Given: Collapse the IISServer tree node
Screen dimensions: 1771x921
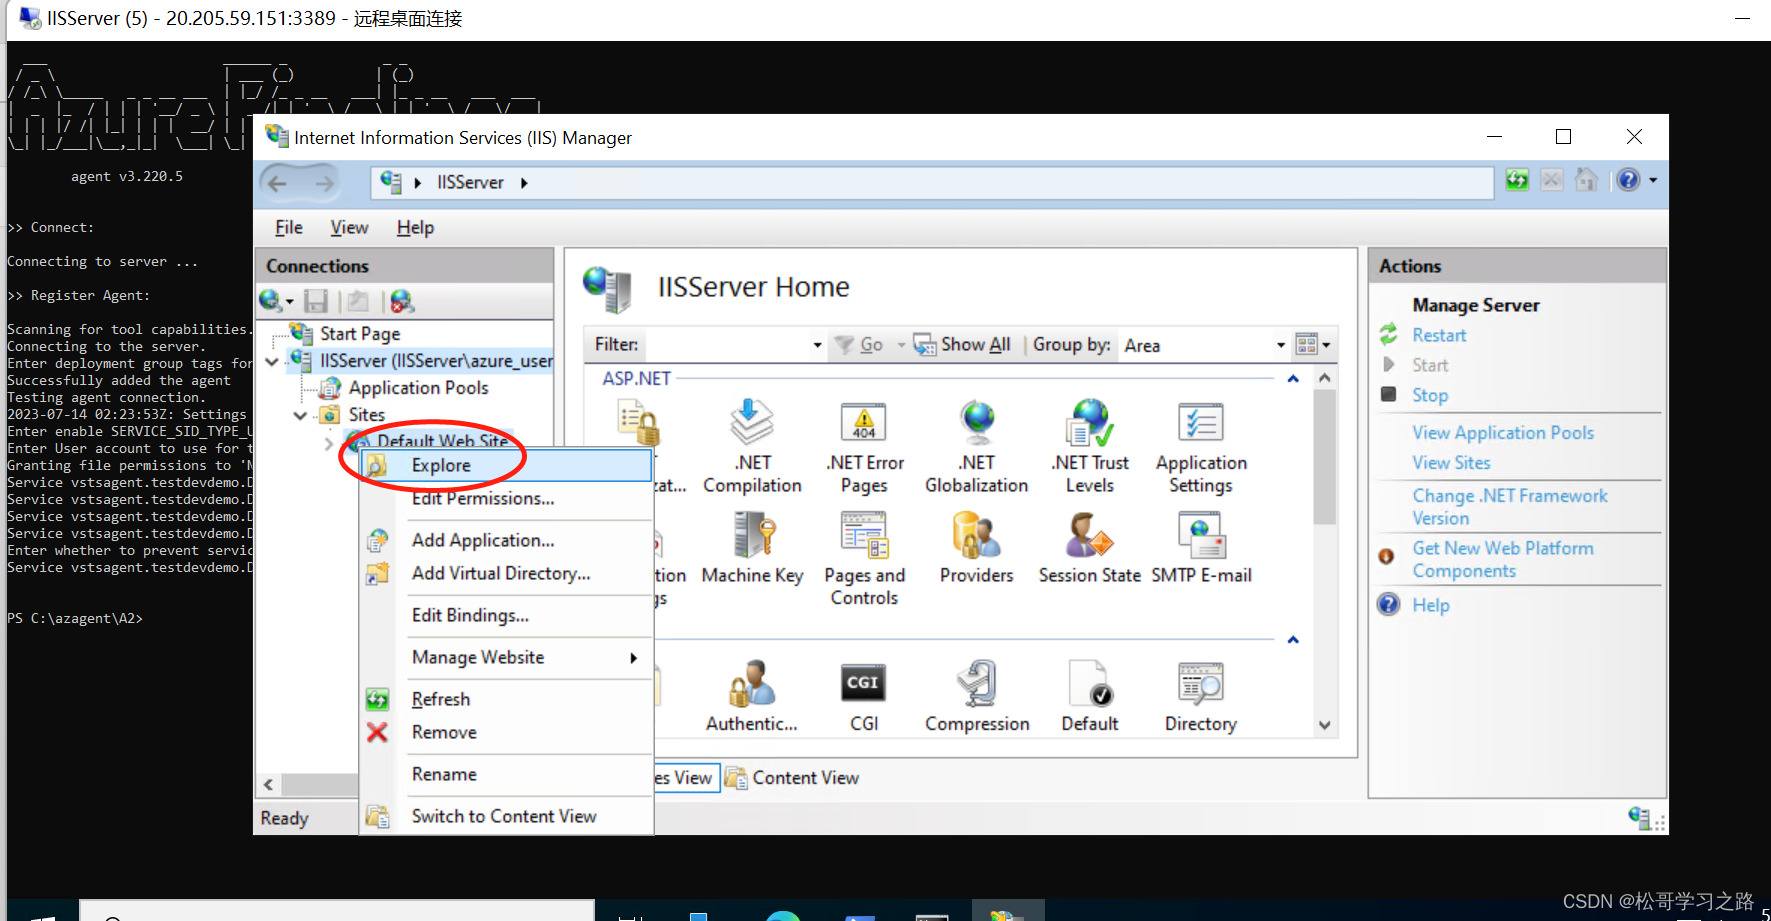Looking at the screenshot, I should [x=272, y=361].
